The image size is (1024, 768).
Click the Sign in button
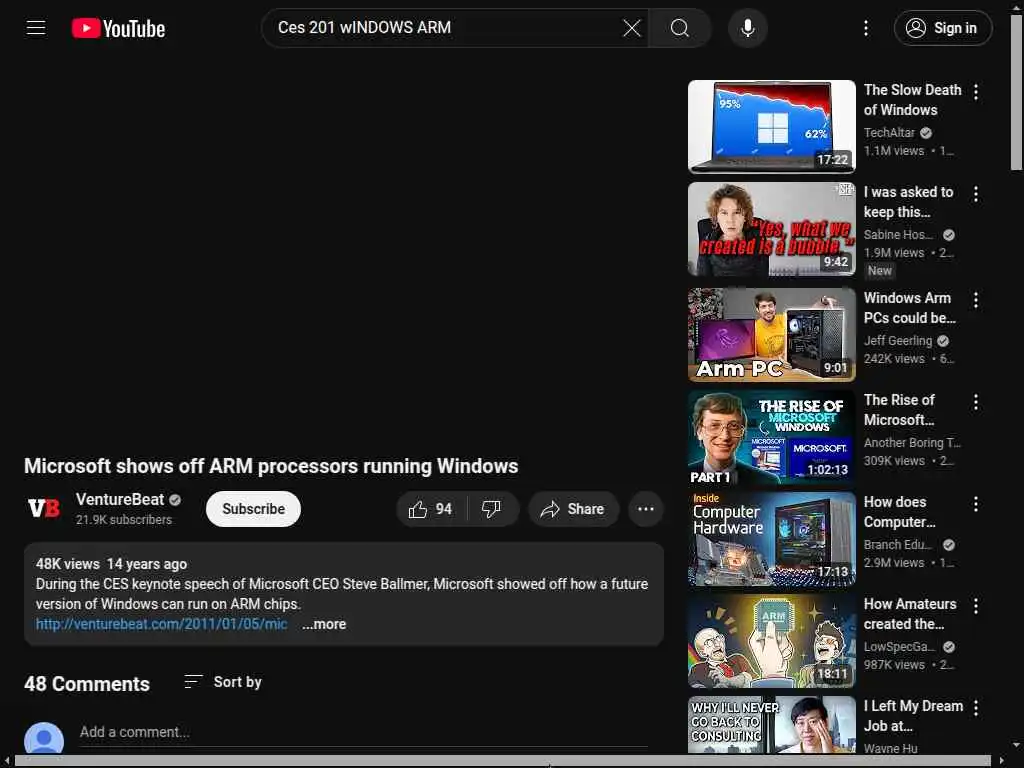943,28
